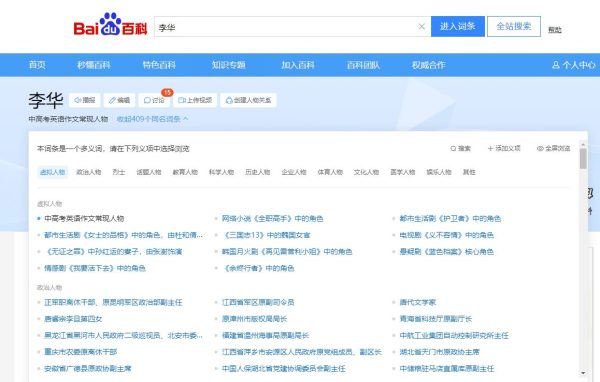Open 都市生活剧《护卫者》中的角色 link
The image size is (600, 382).
(450, 219)
